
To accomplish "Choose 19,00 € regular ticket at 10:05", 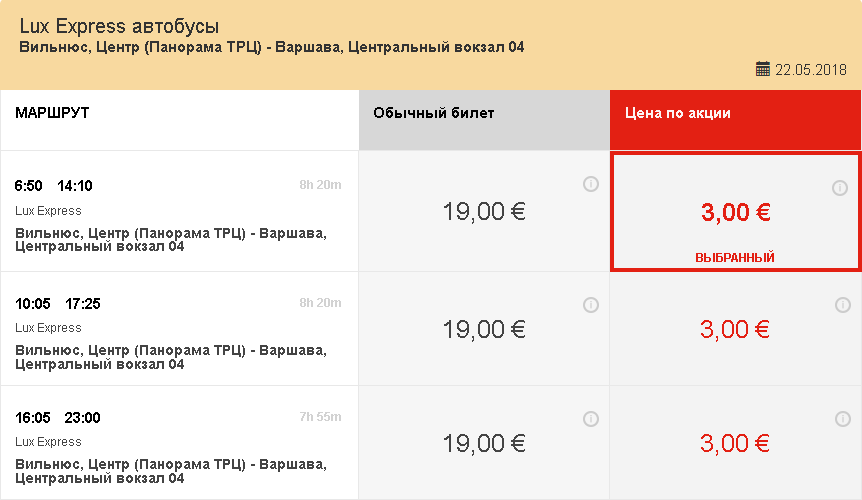I will tap(484, 330).
